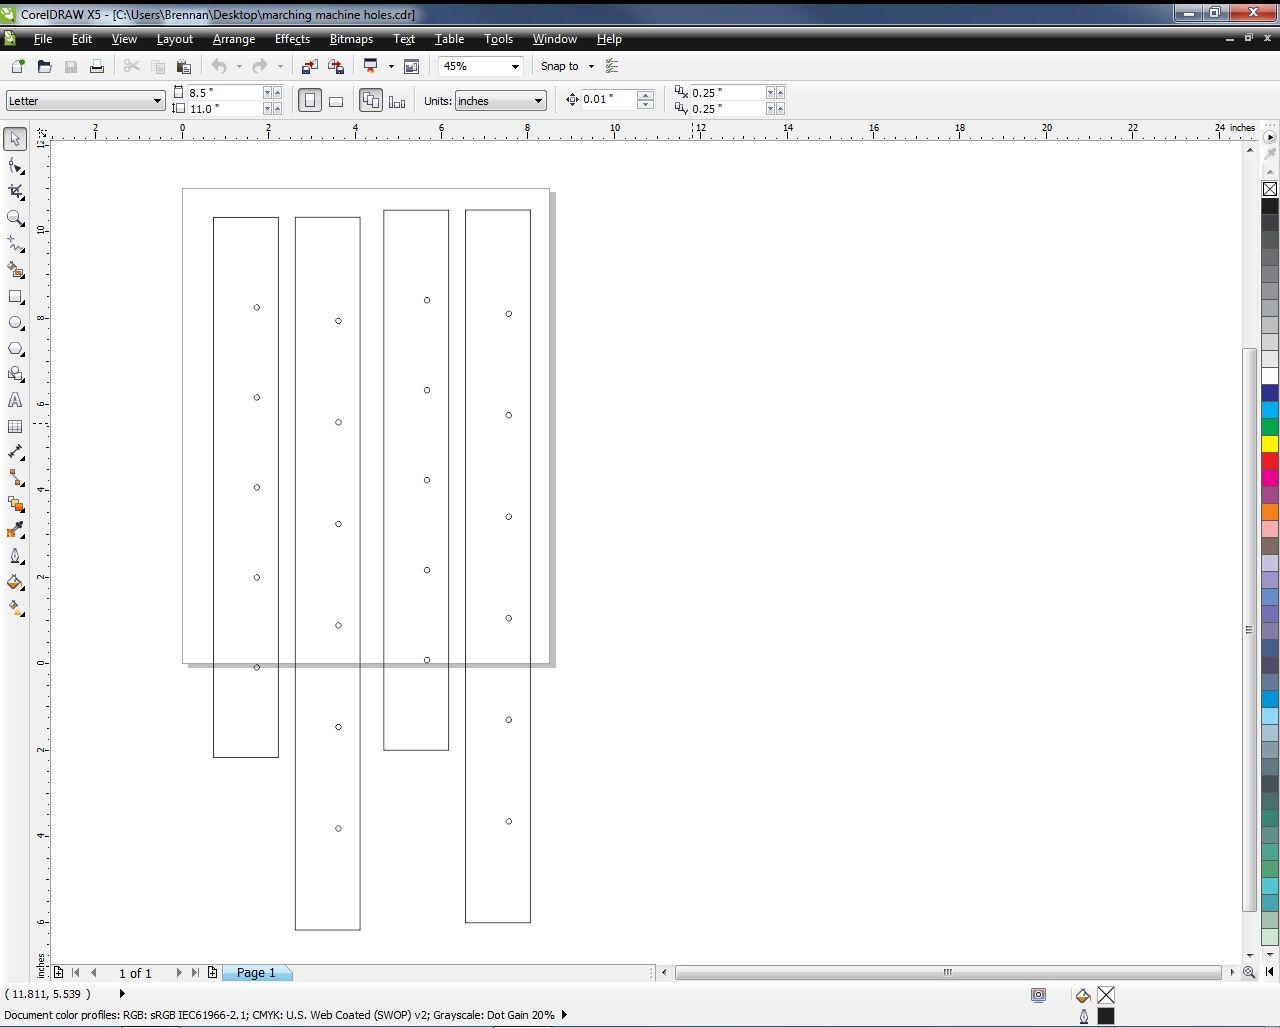Expand the color profiles status arrow
This screenshot has width=1280, height=1028.
565,1014
